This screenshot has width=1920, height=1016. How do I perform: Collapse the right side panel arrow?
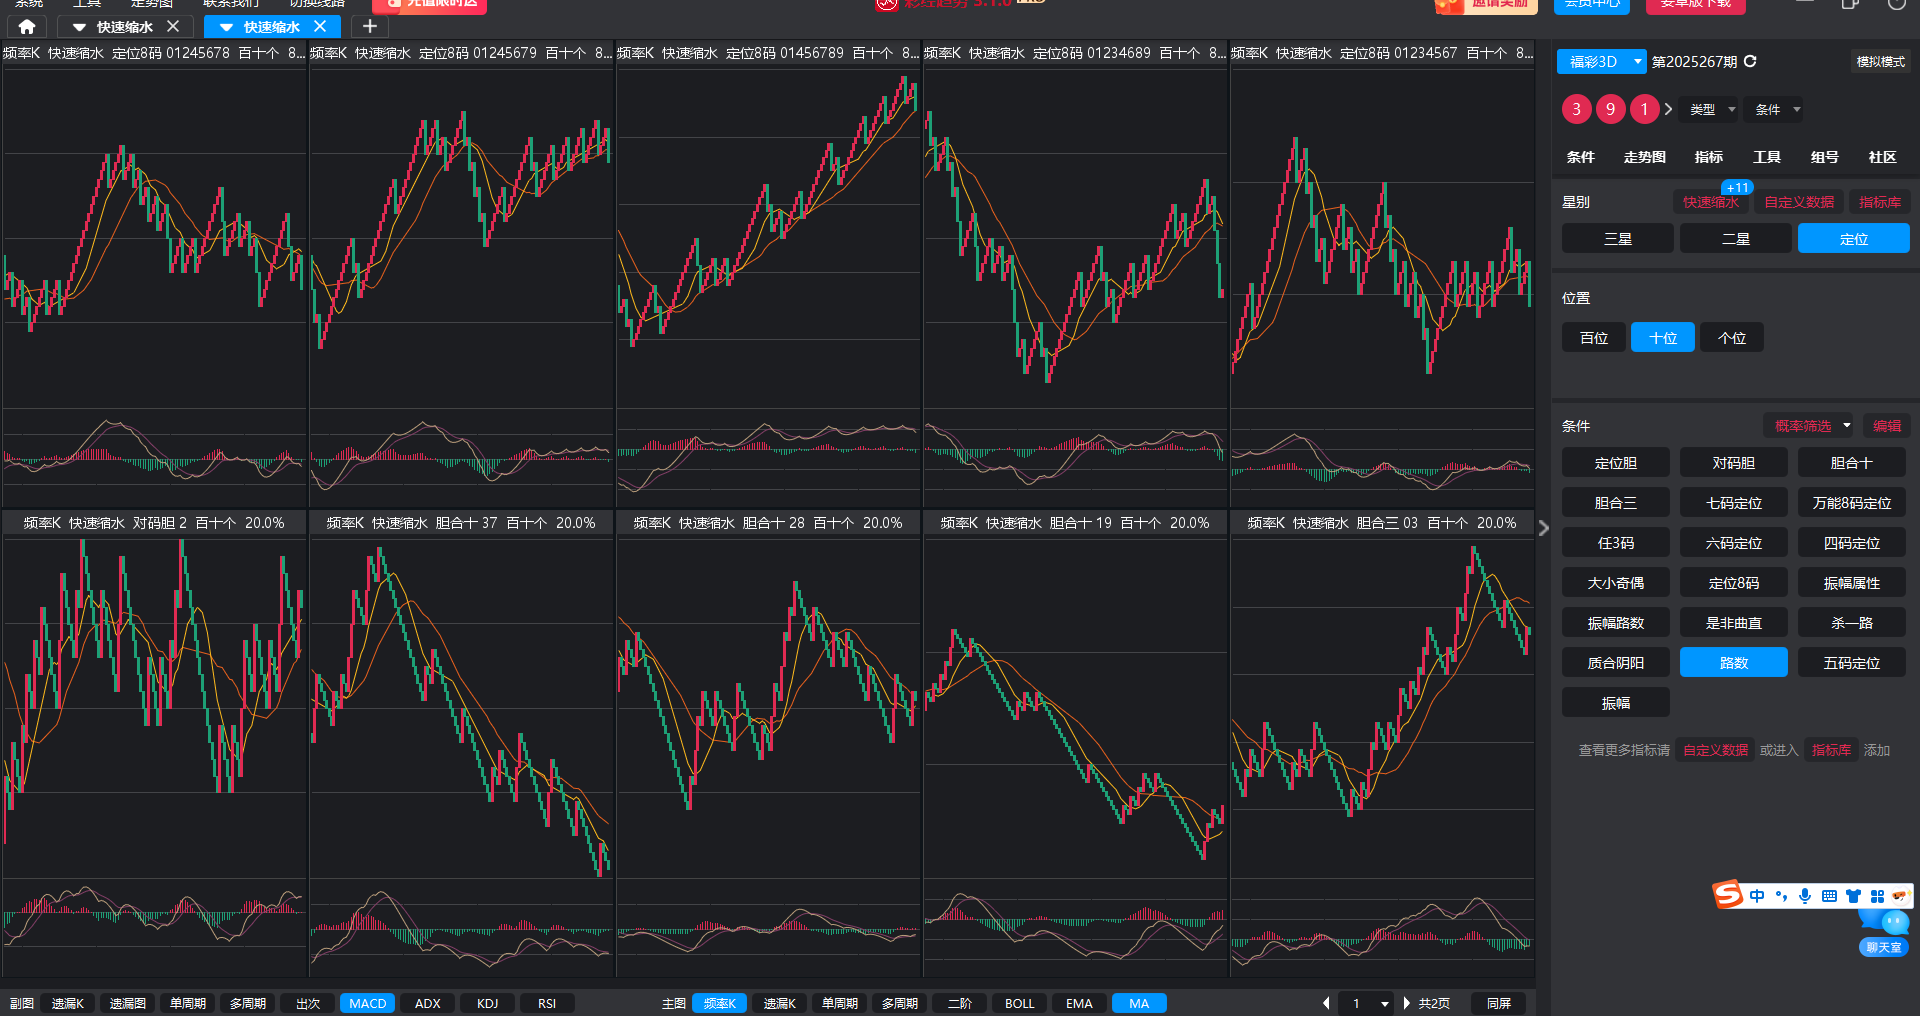pyautogui.click(x=1543, y=528)
